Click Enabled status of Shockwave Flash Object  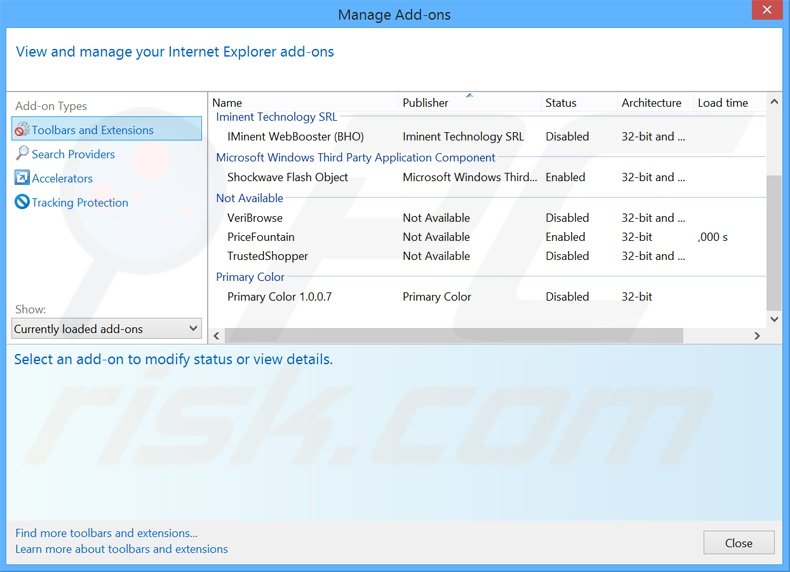(x=565, y=177)
